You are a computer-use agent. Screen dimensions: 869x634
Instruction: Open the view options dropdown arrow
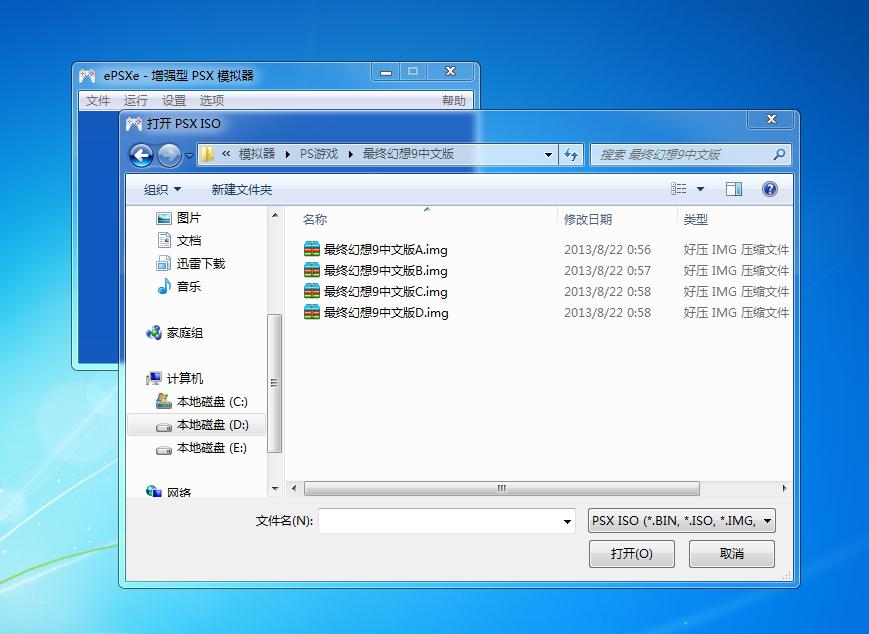pyautogui.click(x=700, y=189)
